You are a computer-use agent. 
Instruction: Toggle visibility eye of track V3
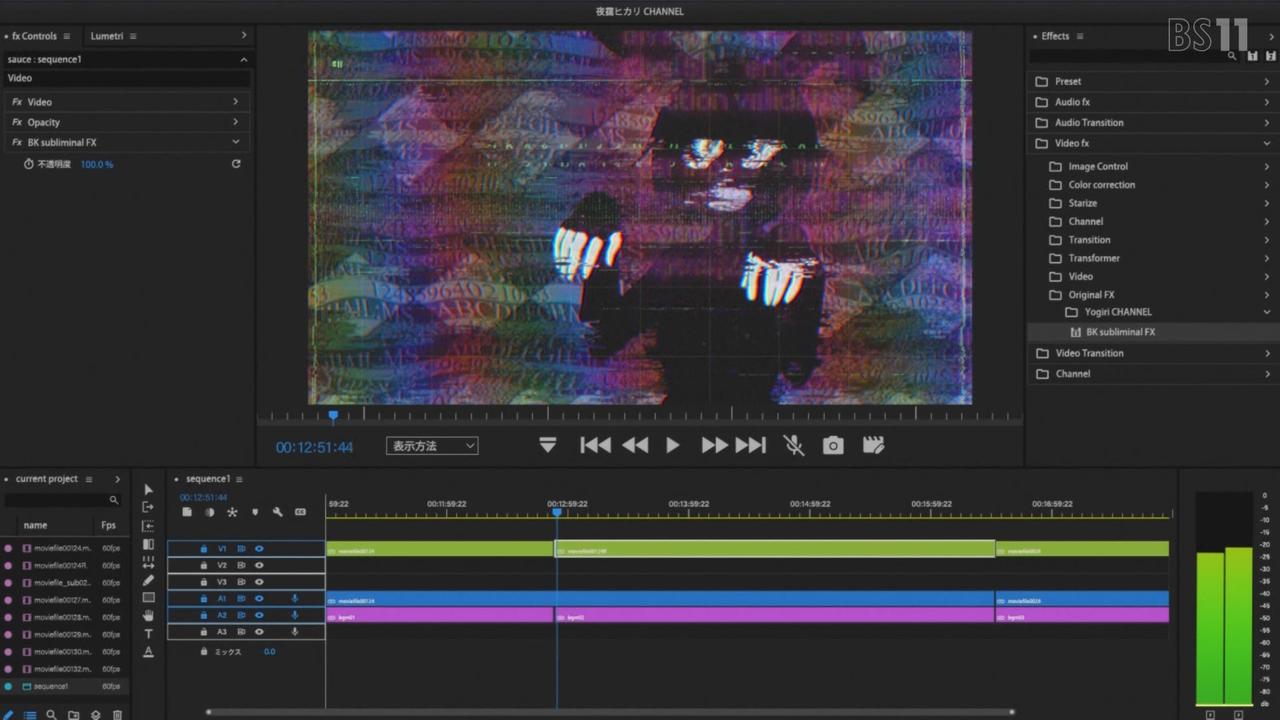pos(259,582)
